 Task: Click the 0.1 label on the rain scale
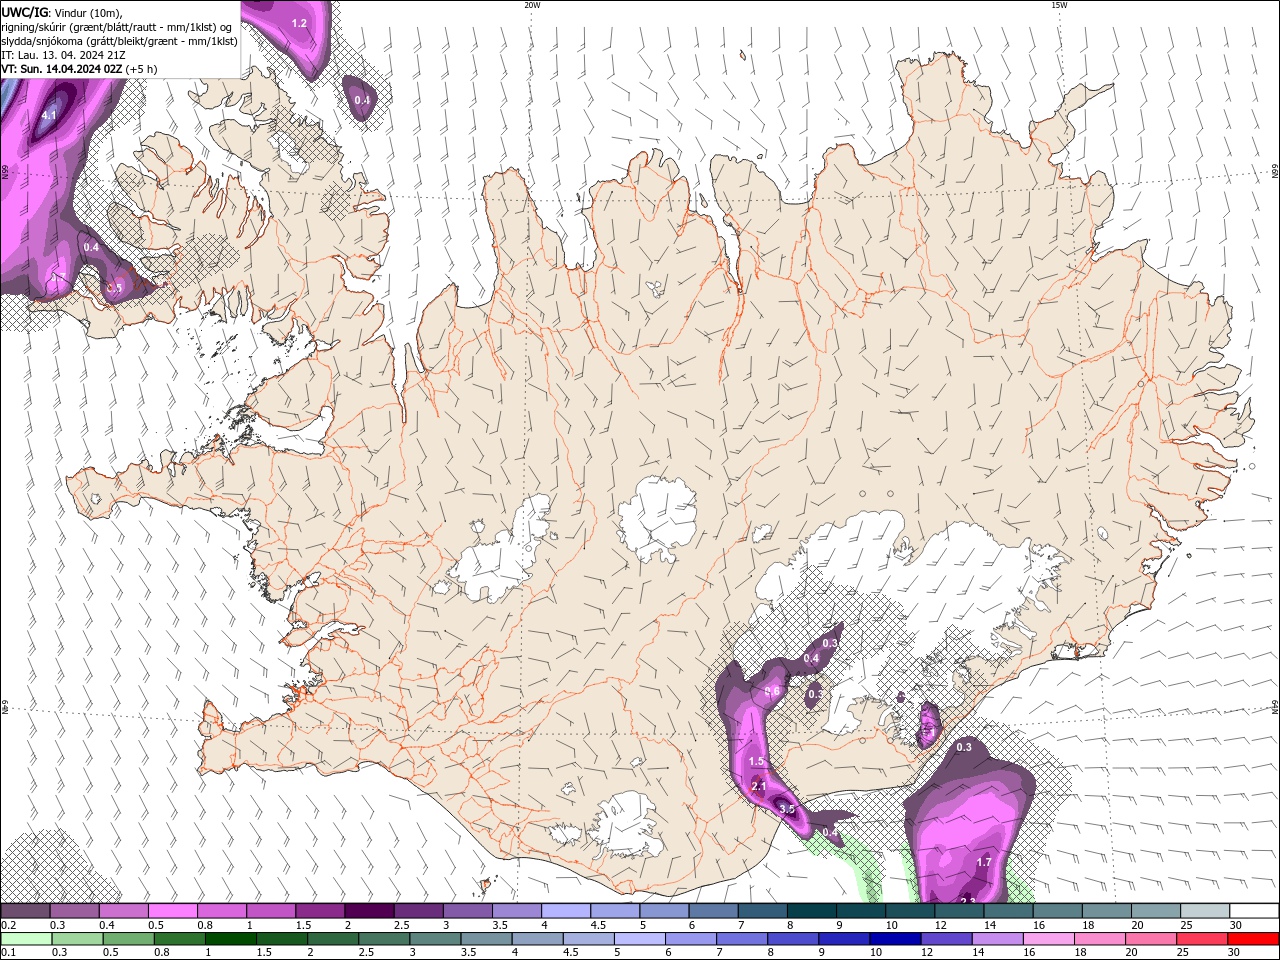tap(8, 953)
